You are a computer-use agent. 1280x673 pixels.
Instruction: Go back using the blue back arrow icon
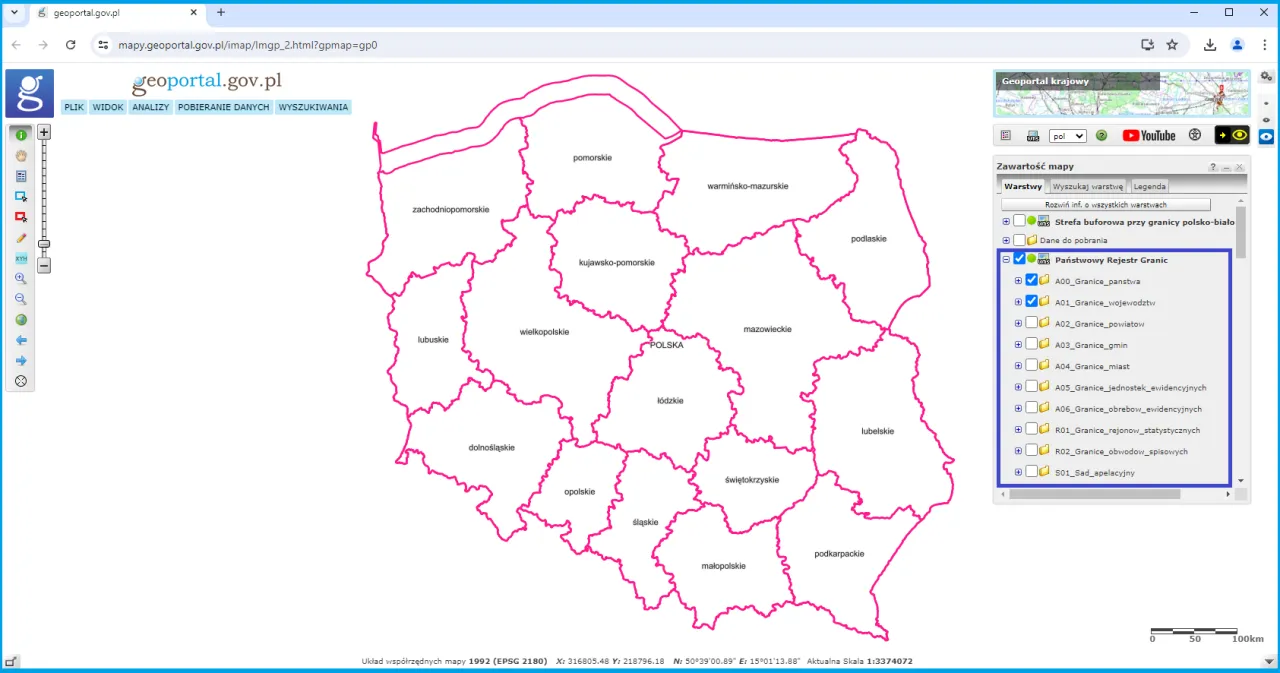pyautogui.click(x=21, y=340)
